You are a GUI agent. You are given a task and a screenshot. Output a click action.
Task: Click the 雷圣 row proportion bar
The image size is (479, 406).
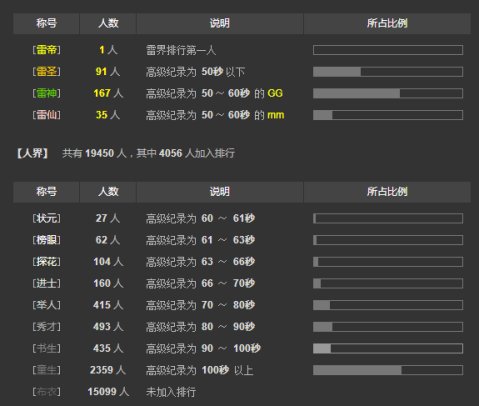point(388,72)
